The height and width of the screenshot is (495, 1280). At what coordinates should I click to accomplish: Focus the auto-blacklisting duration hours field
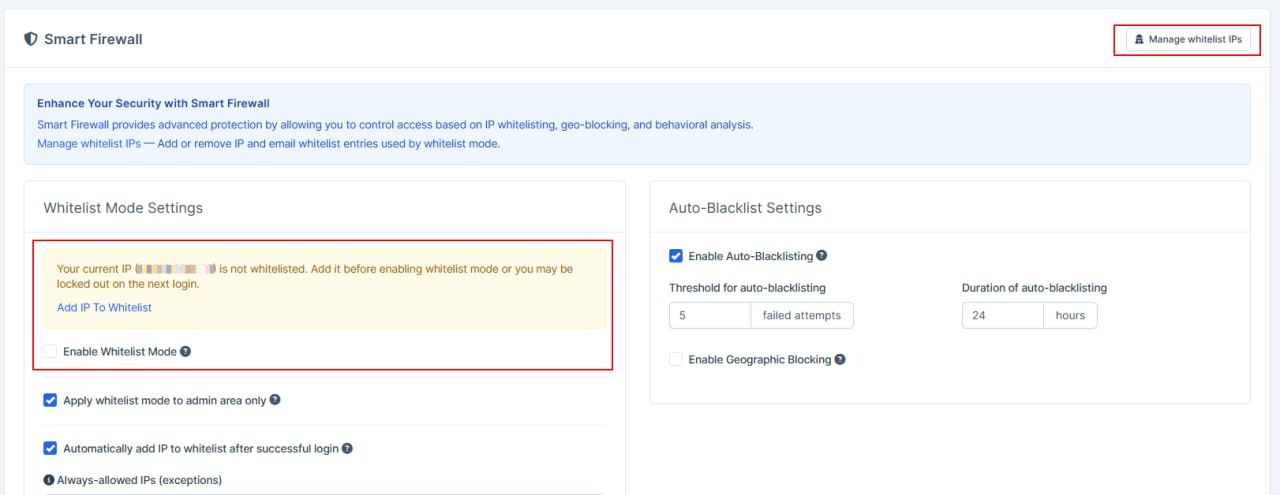1003,315
